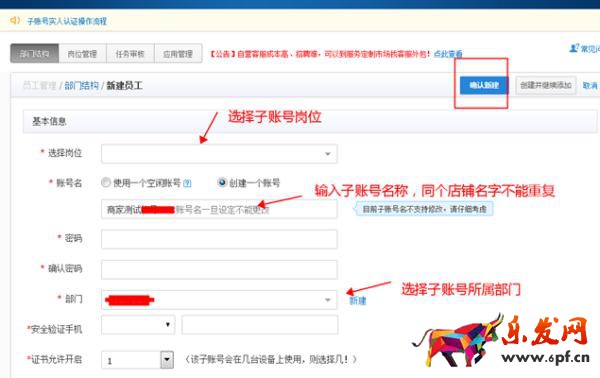
Task: Open the 证书允许开启 number dropdown
Action: pyautogui.click(x=137, y=360)
